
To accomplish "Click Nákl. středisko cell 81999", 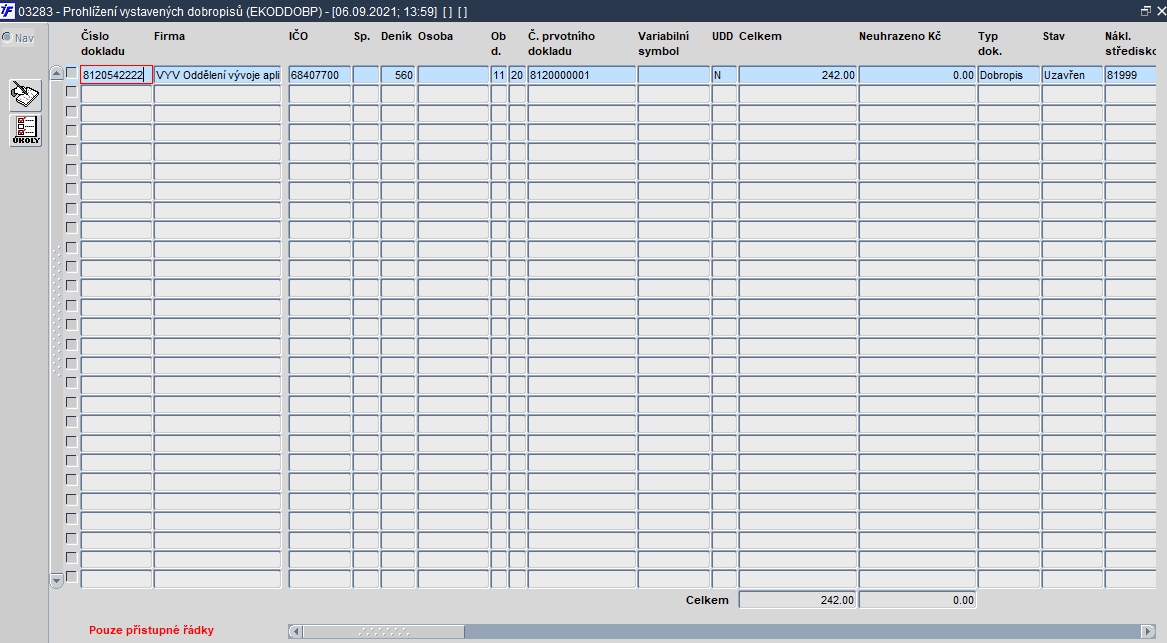I will pyautogui.click(x=1130, y=74).
